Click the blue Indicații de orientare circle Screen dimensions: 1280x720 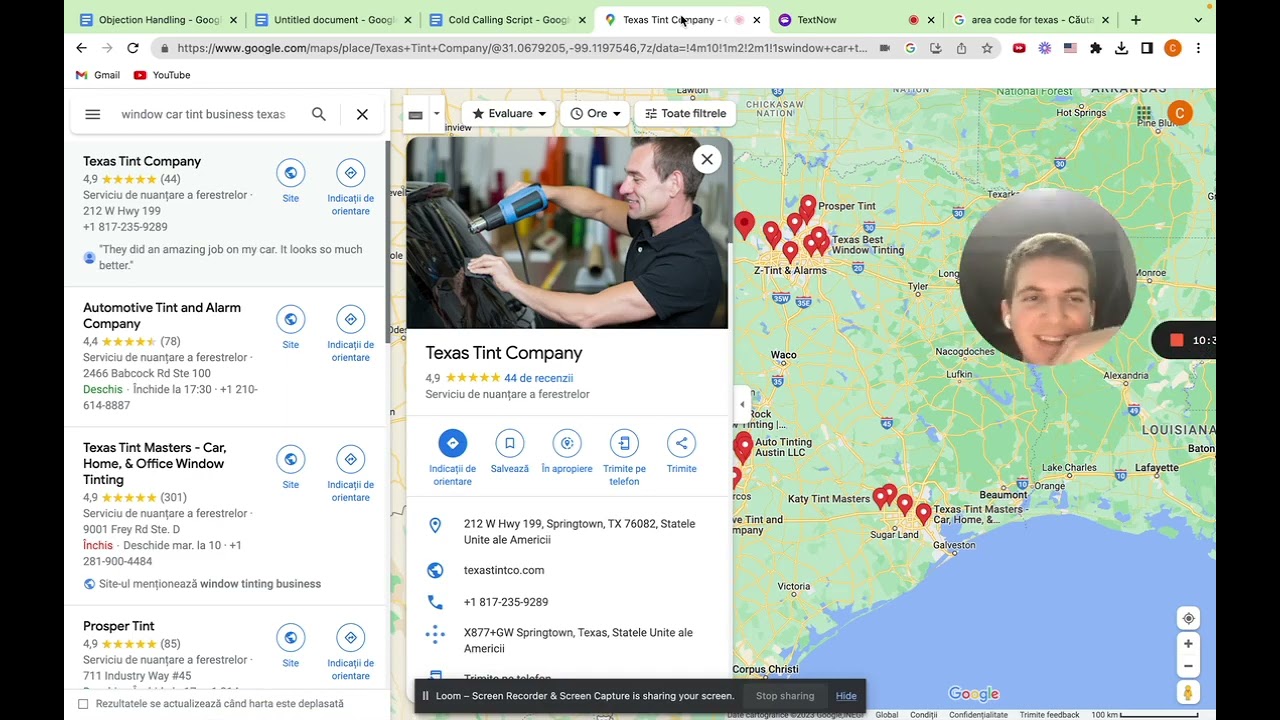point(452,443)
